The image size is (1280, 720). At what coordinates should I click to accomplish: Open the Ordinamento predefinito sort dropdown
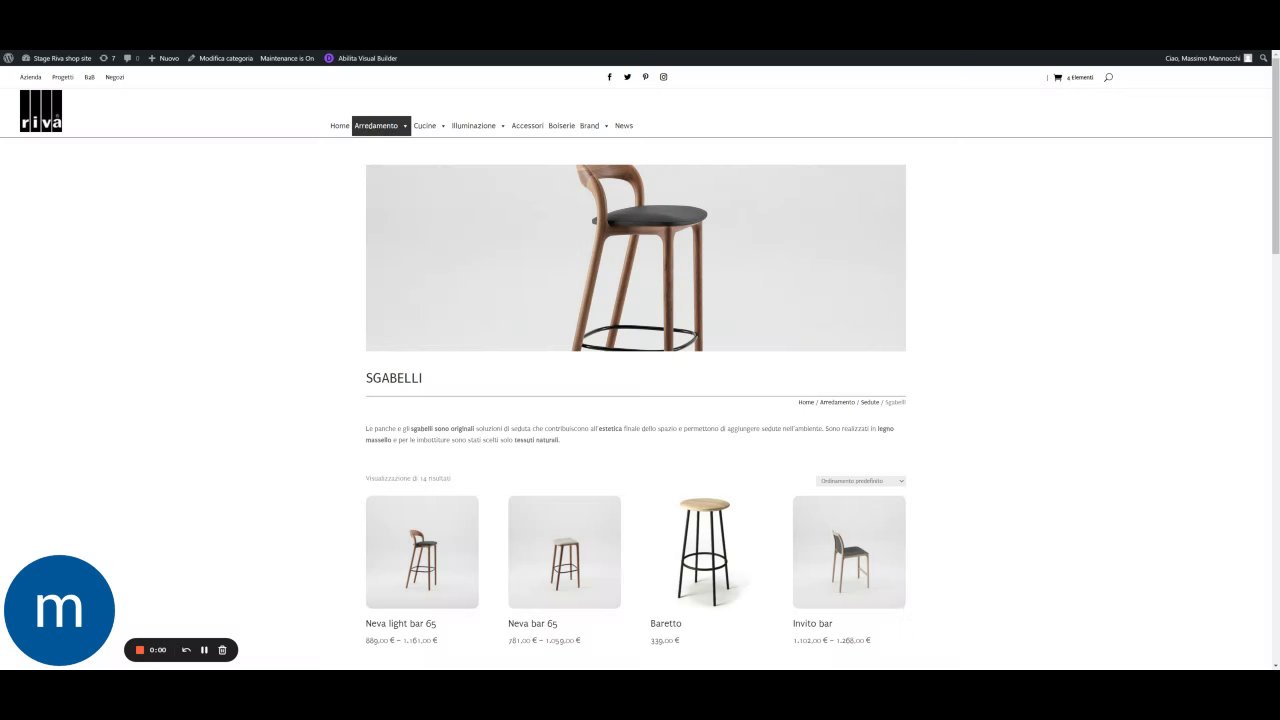(x=861, y=481)
